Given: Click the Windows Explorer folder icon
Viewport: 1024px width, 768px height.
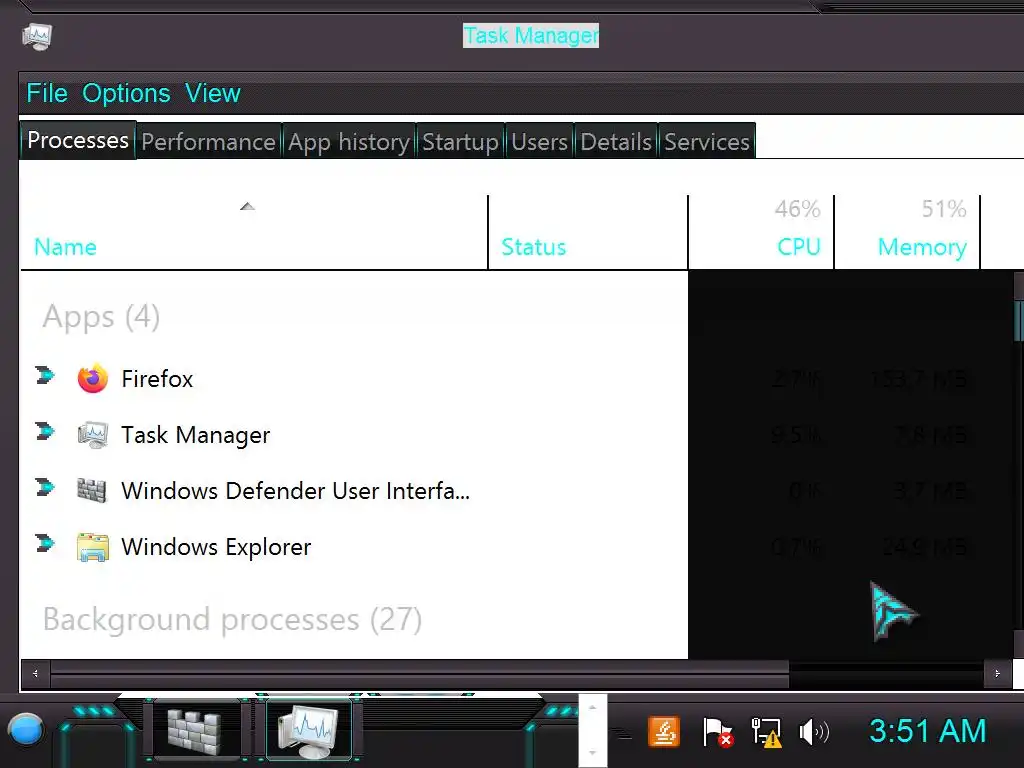Looking at the screenshot, I should 92,547.
